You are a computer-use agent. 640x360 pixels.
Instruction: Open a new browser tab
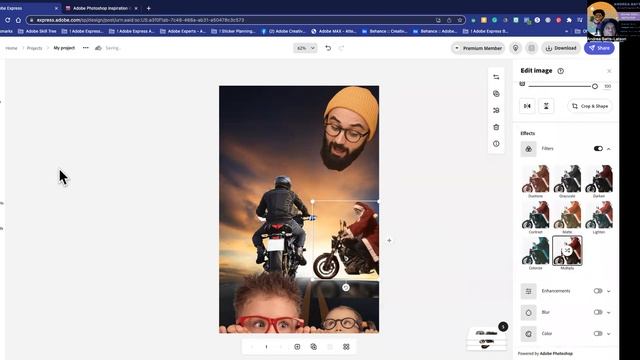149,8
